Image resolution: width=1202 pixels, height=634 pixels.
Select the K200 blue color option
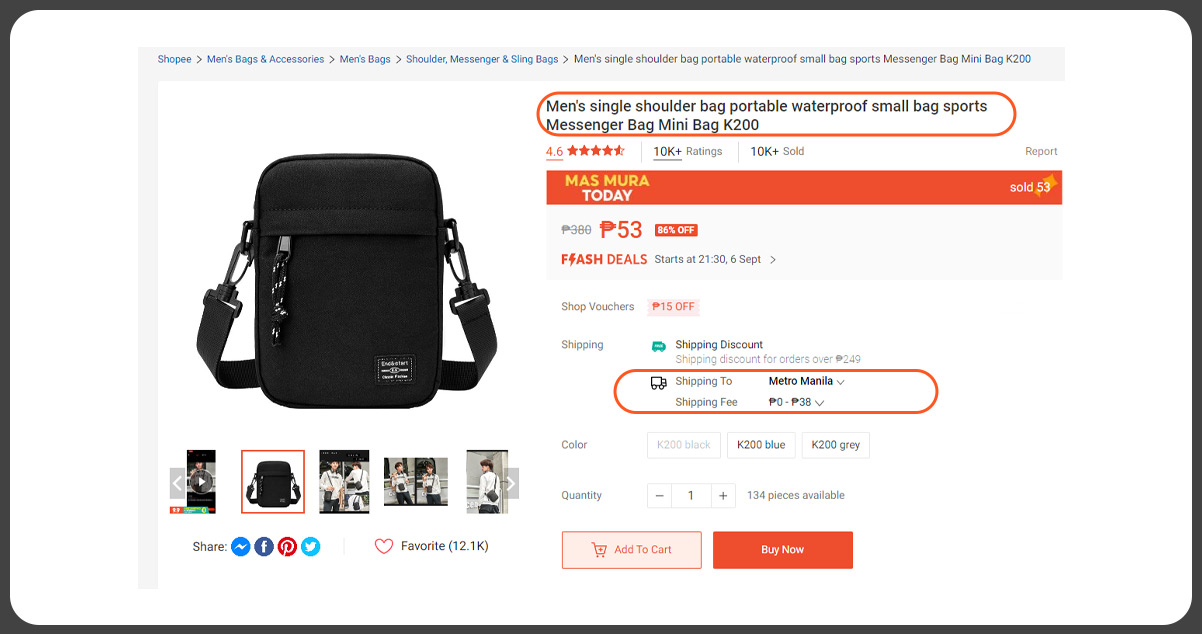coord(761,445)
